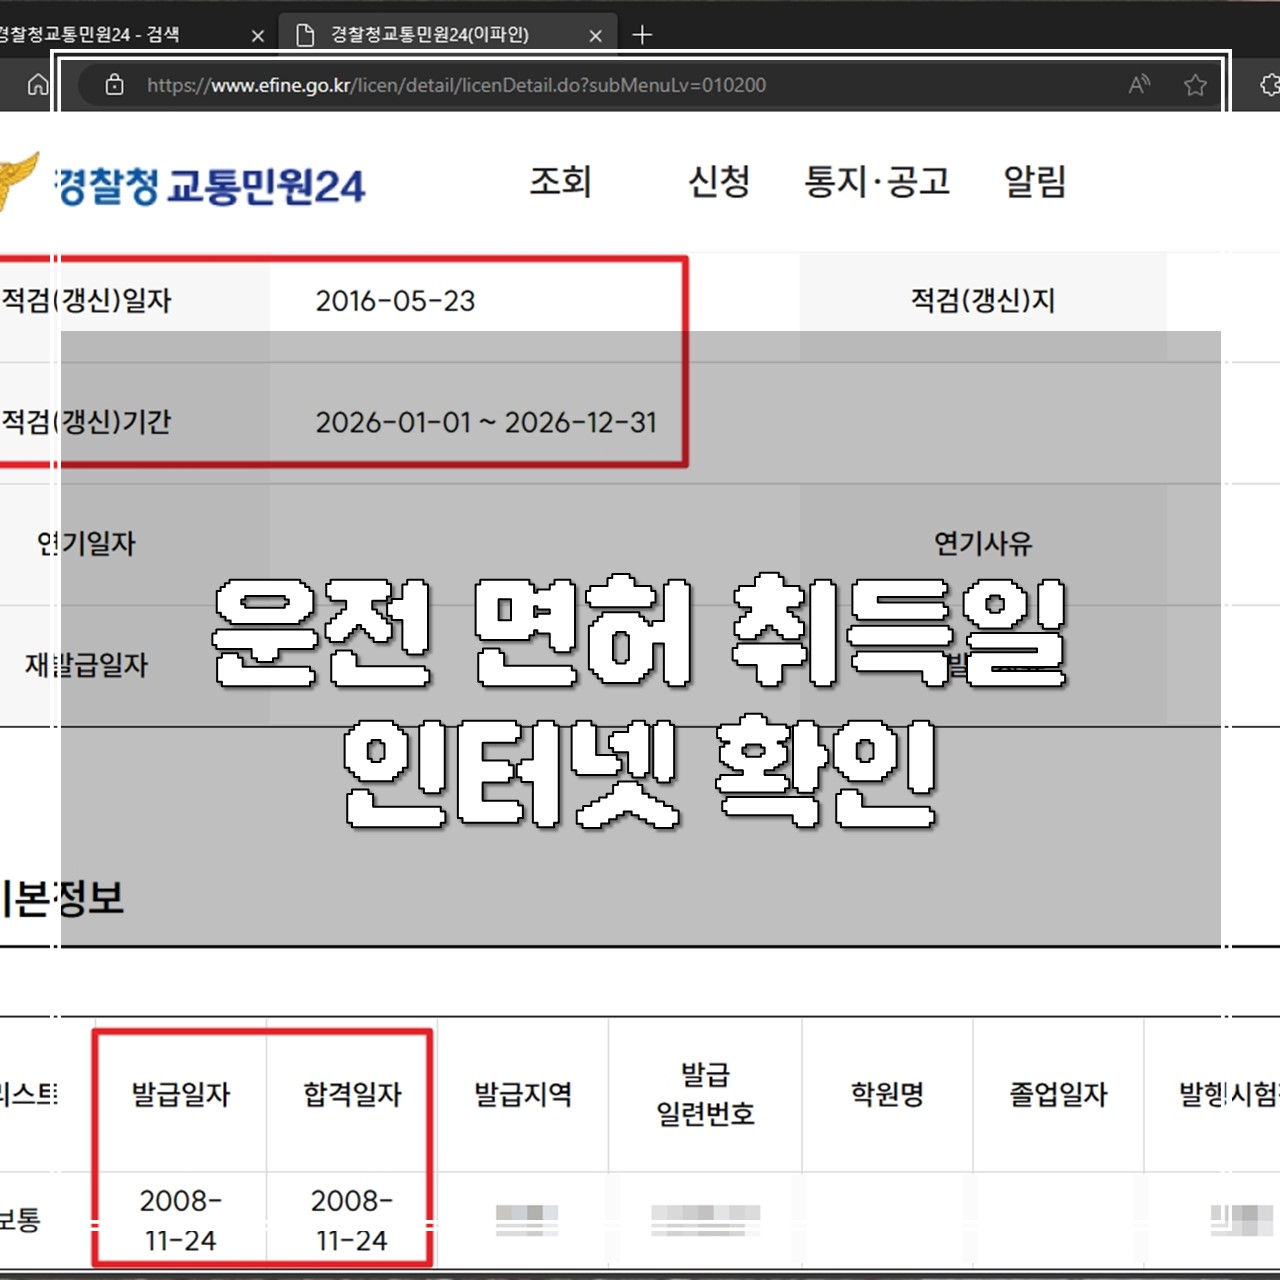Click the 연기사유 label
Screen dimensions: 1280x1280
[983, 544]
